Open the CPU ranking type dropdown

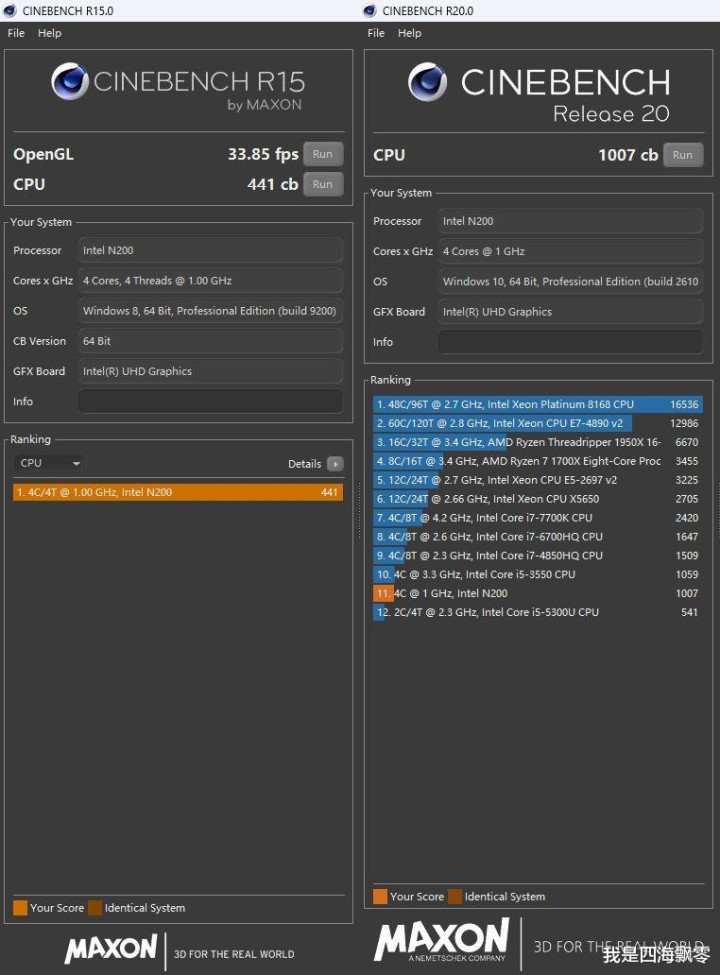tap(49, 463)
